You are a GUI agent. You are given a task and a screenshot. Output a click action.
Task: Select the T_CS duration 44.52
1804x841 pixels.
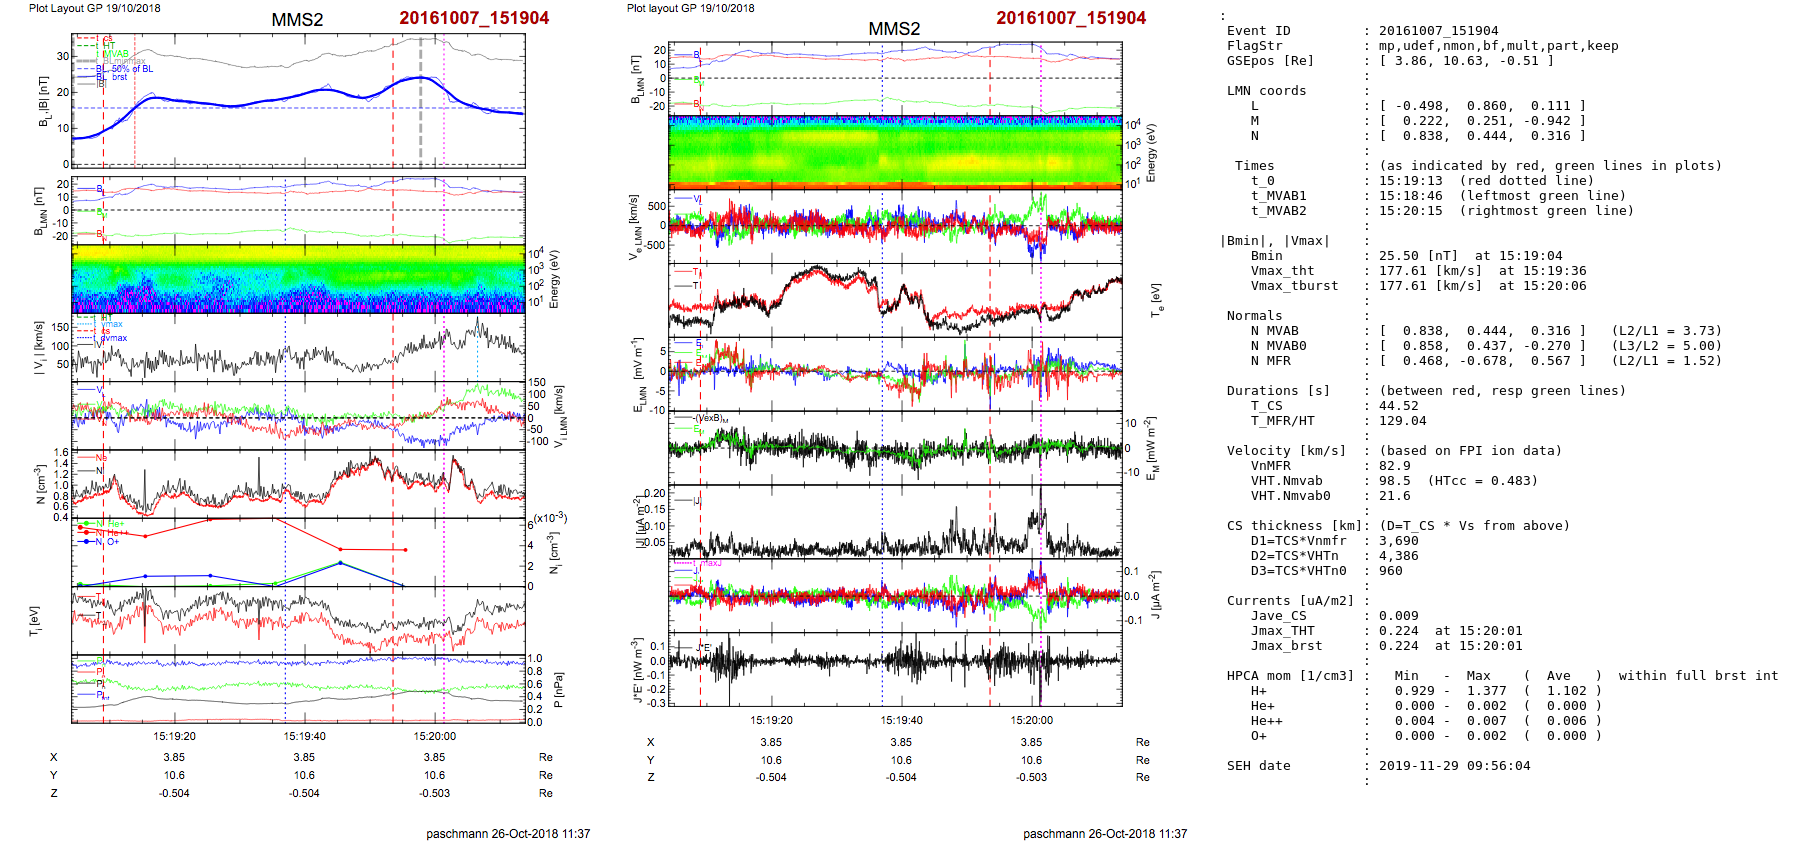click(1398, 406)
